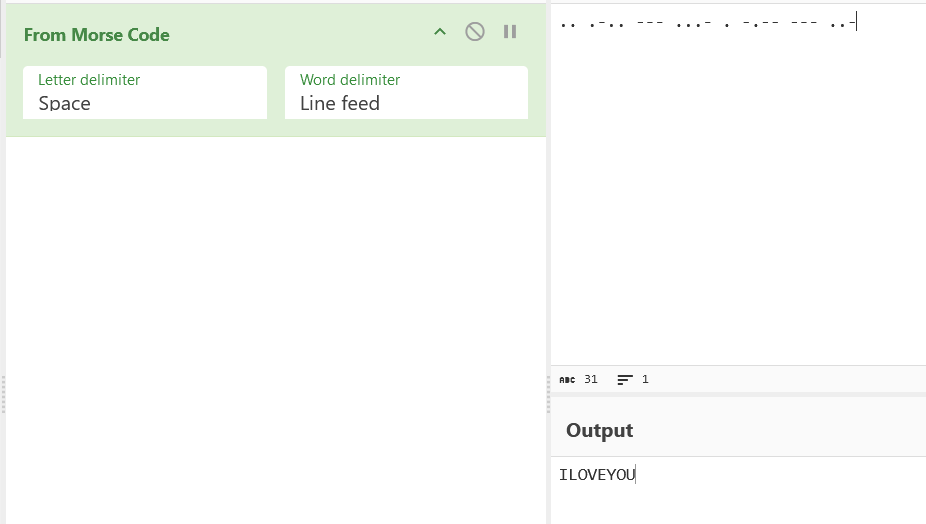Set breakpoint with the pause icon
Viewport: 926px width, 524px height.
click(510, 32)
